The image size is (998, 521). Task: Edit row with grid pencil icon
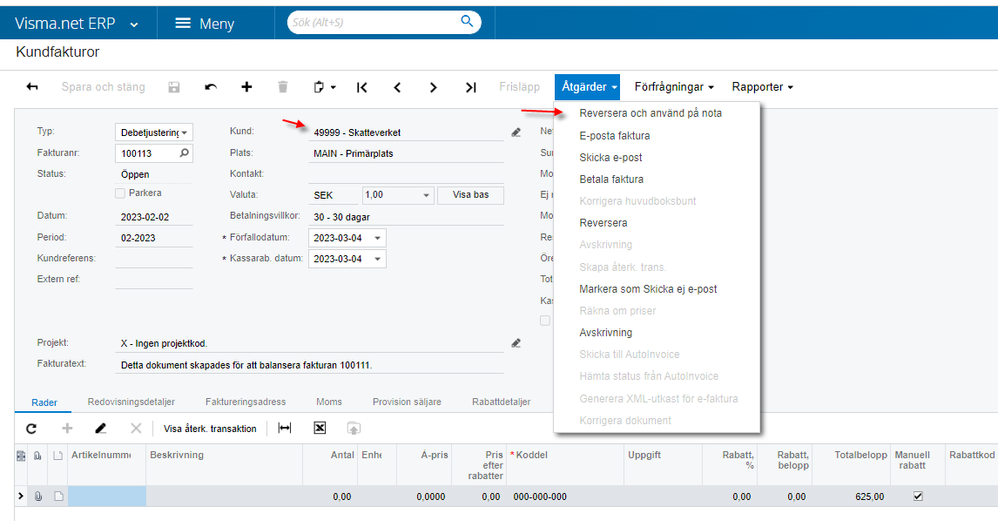(x=101, y=429)
